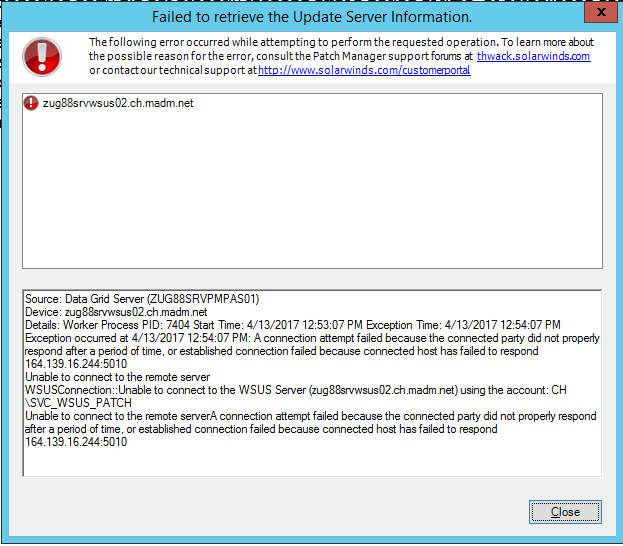The width and height of the screenshot is (623, 546).
Task: Click the 'Source: Data Grid Server' line
Action: tap(142, 299)
